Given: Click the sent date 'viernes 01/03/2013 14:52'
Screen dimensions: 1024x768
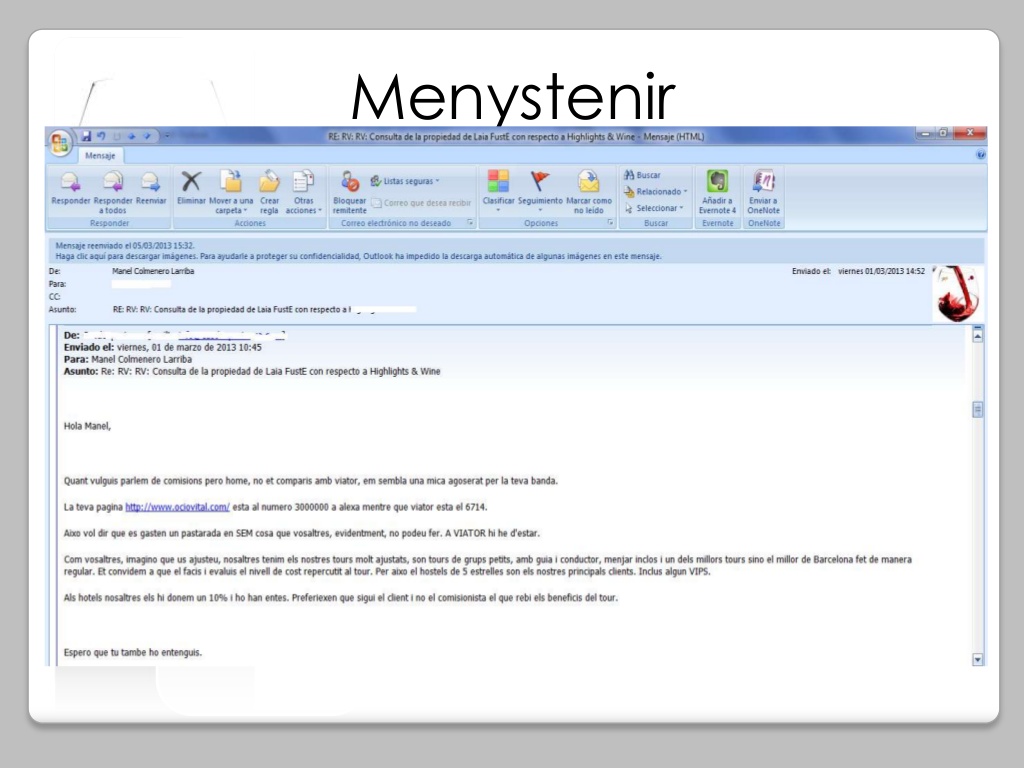Looking at the screenshot, I should [x=881, y=271].
